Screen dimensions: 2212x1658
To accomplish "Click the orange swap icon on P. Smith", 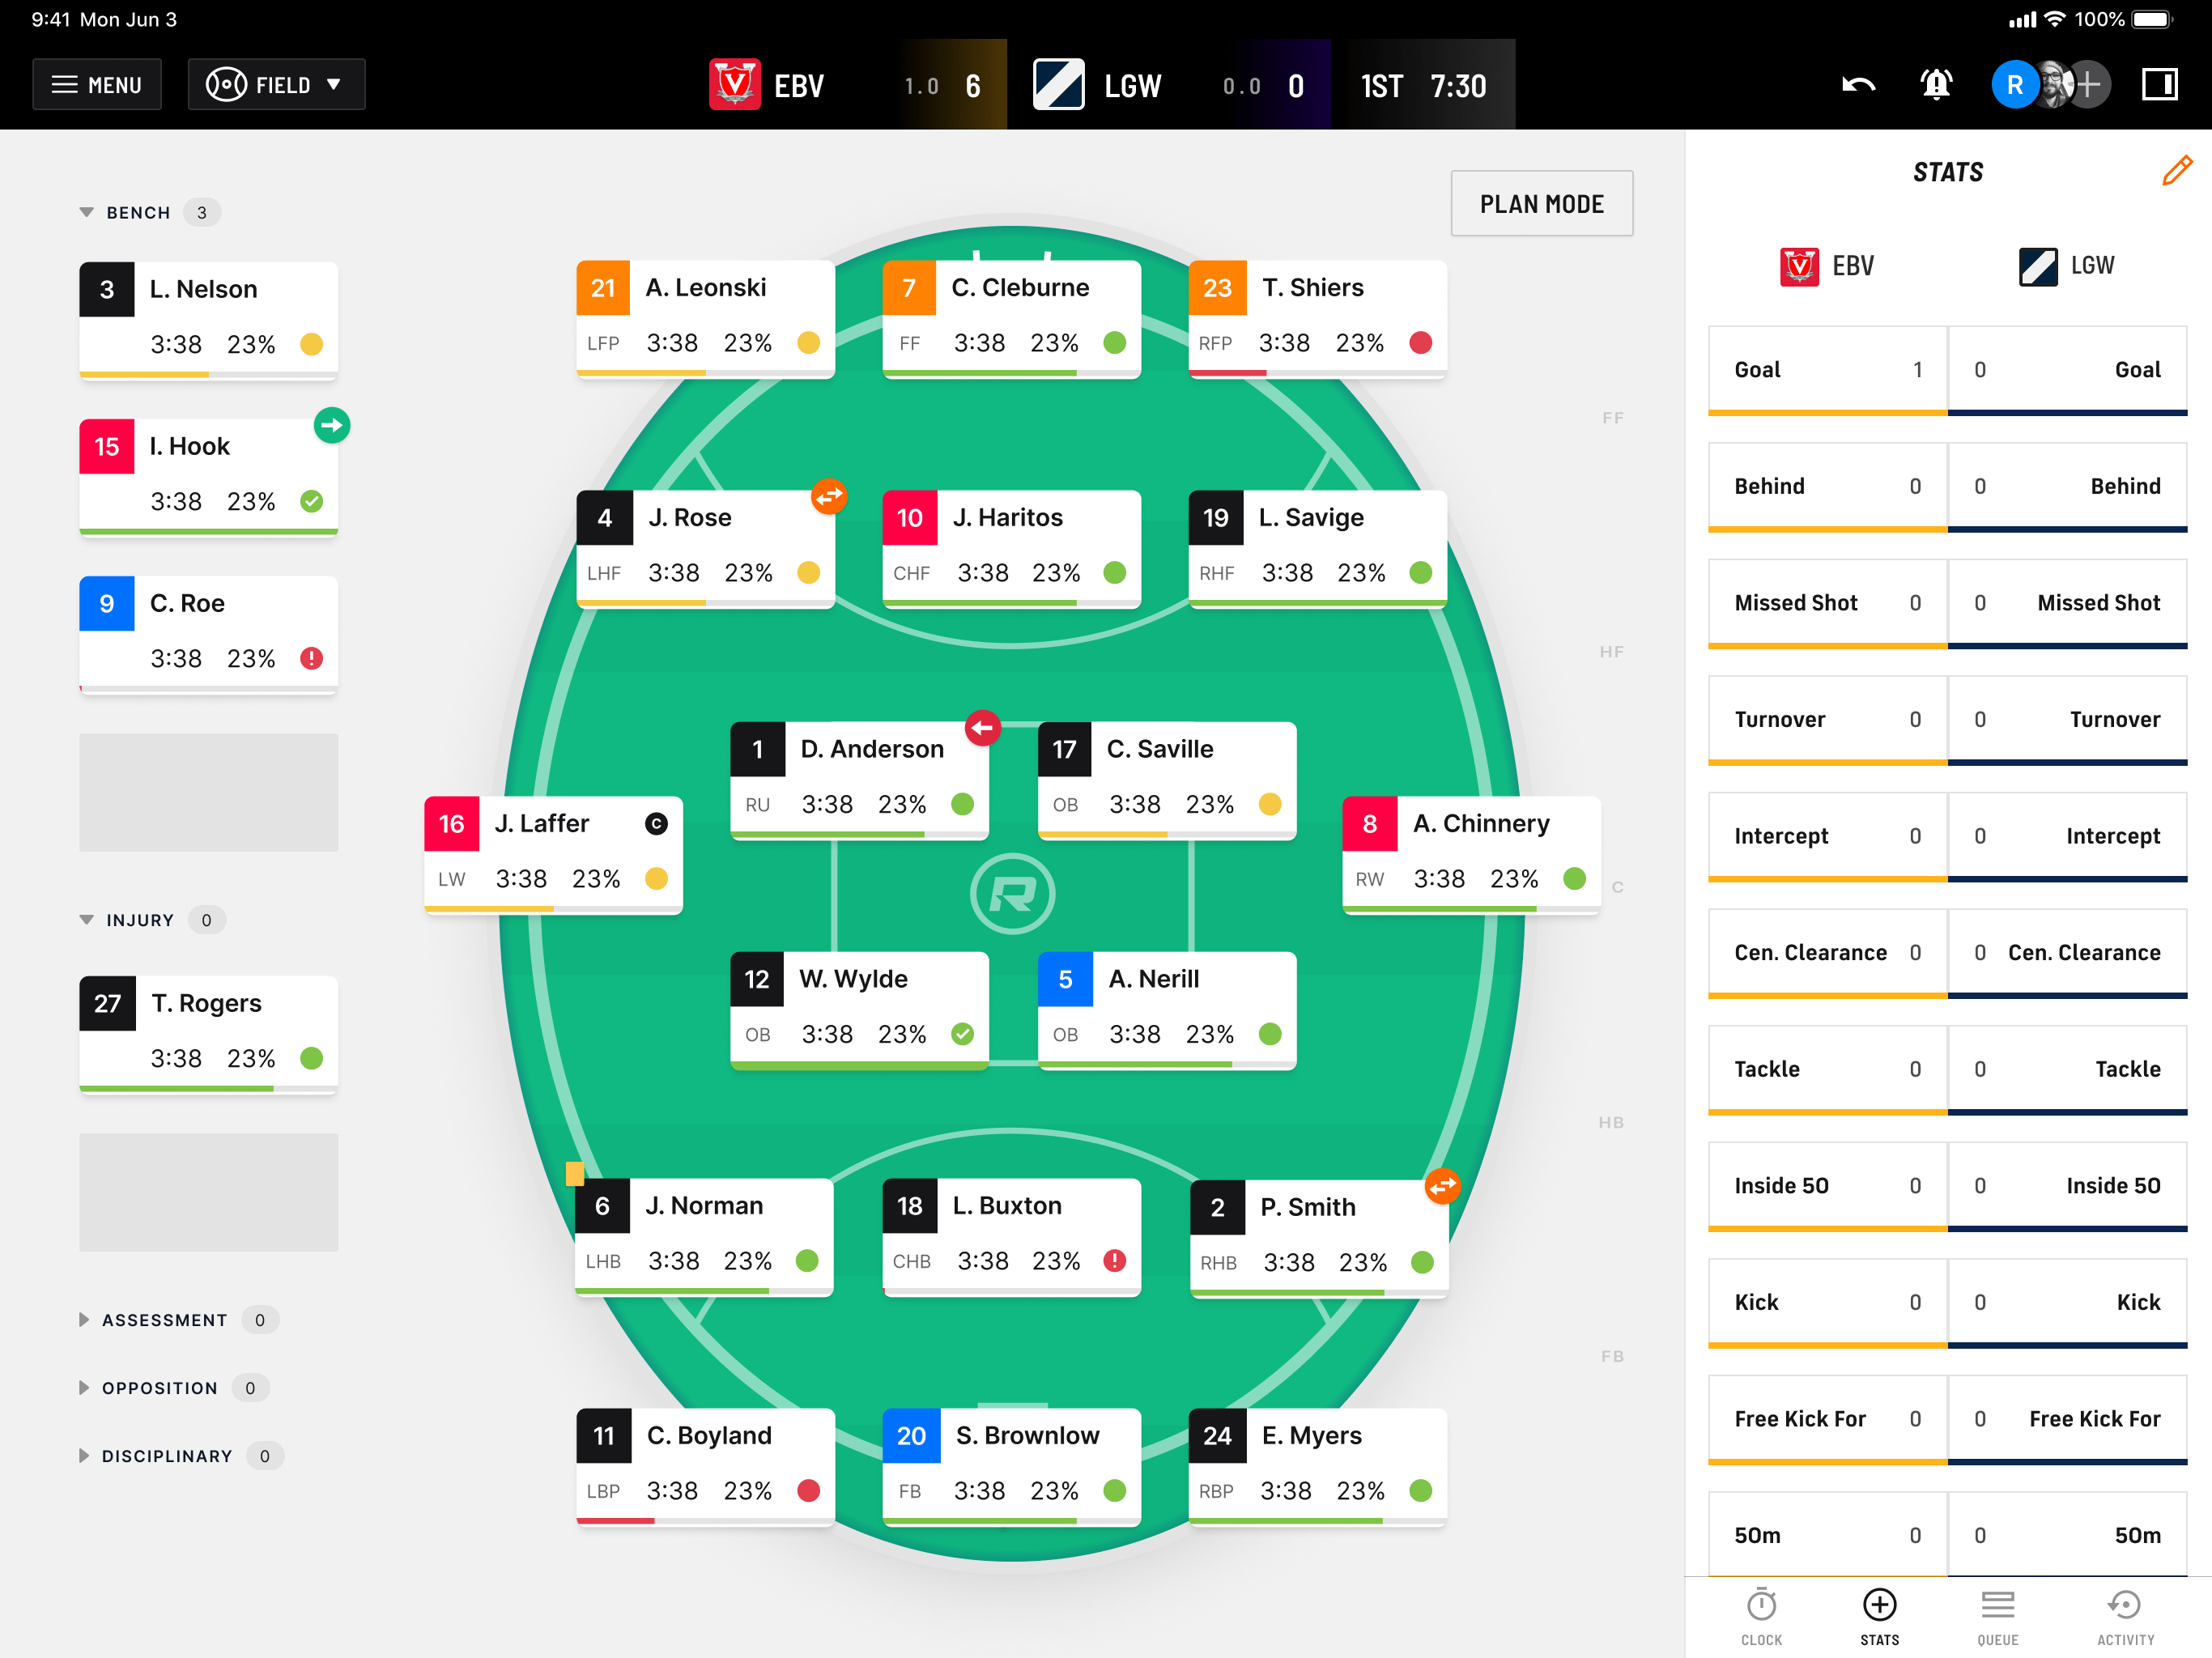I will [1442, 1186].
